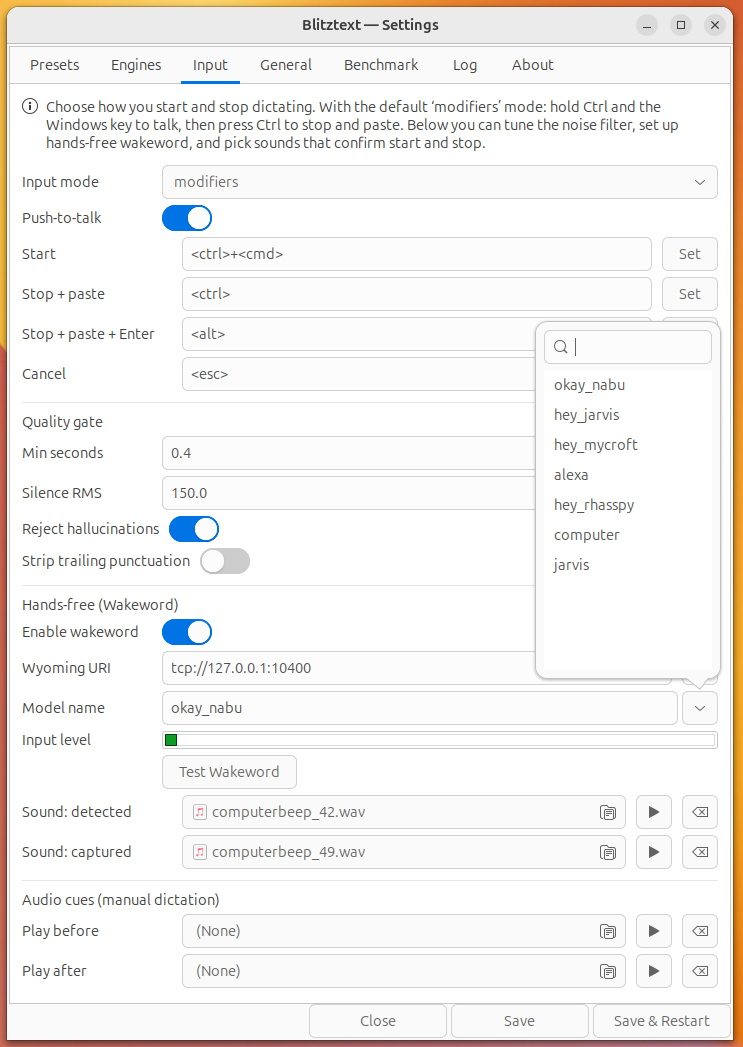The height and width of the screenshot is (1047, 743).
Task: Play the 'Play before' audio cue
Action: (x=654, y=931)
